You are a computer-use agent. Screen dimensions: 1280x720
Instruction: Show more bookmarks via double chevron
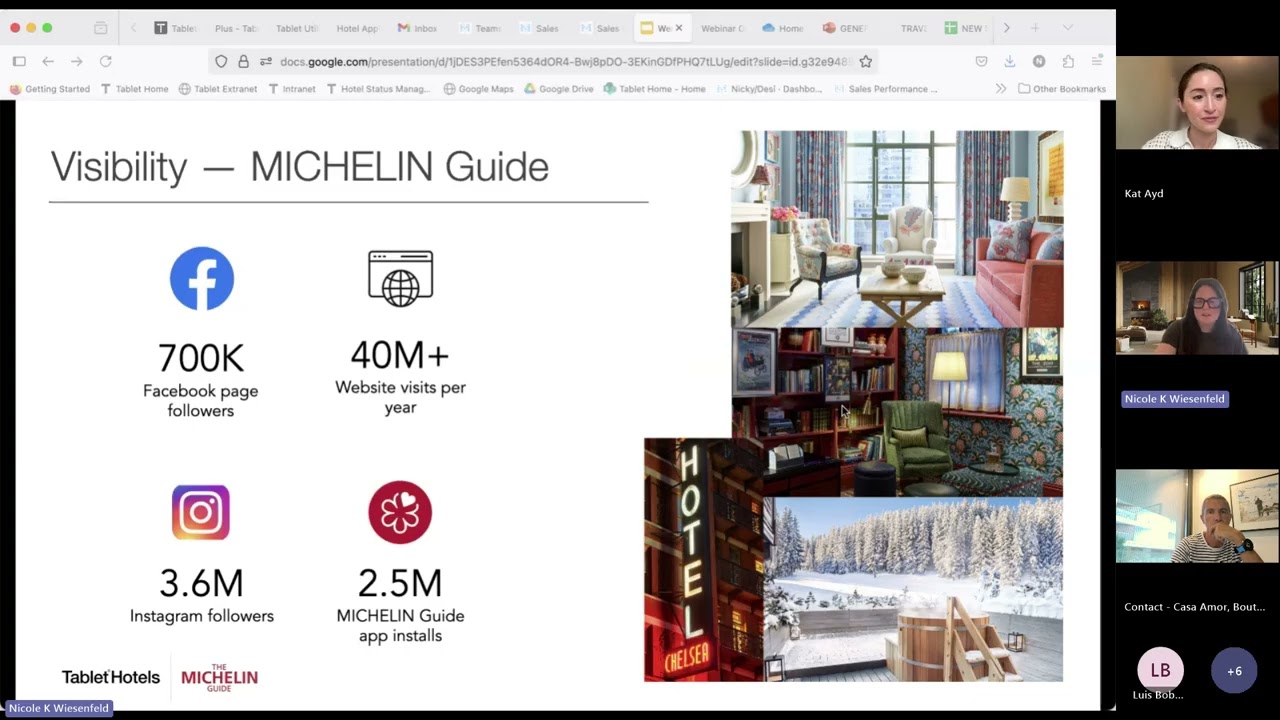(1001, 89)
